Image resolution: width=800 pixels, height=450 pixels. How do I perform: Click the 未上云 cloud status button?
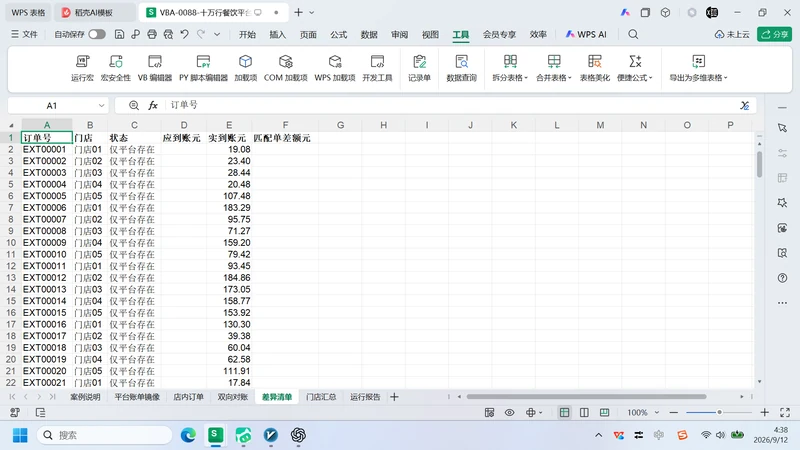[x=732, y=34]
